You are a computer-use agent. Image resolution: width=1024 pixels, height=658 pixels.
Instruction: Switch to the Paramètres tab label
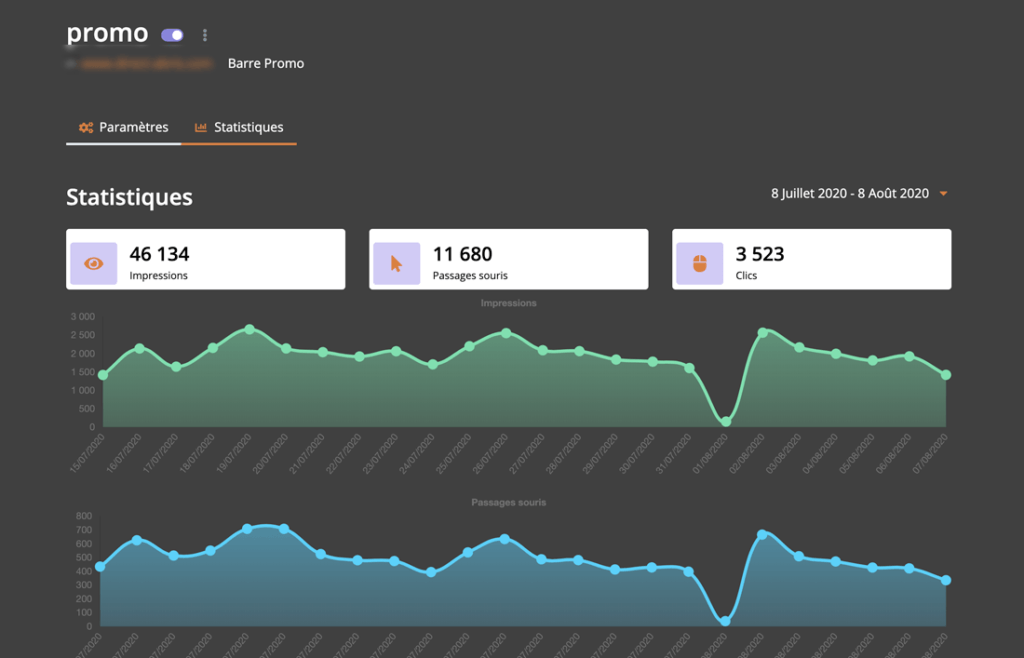point(133,128)
